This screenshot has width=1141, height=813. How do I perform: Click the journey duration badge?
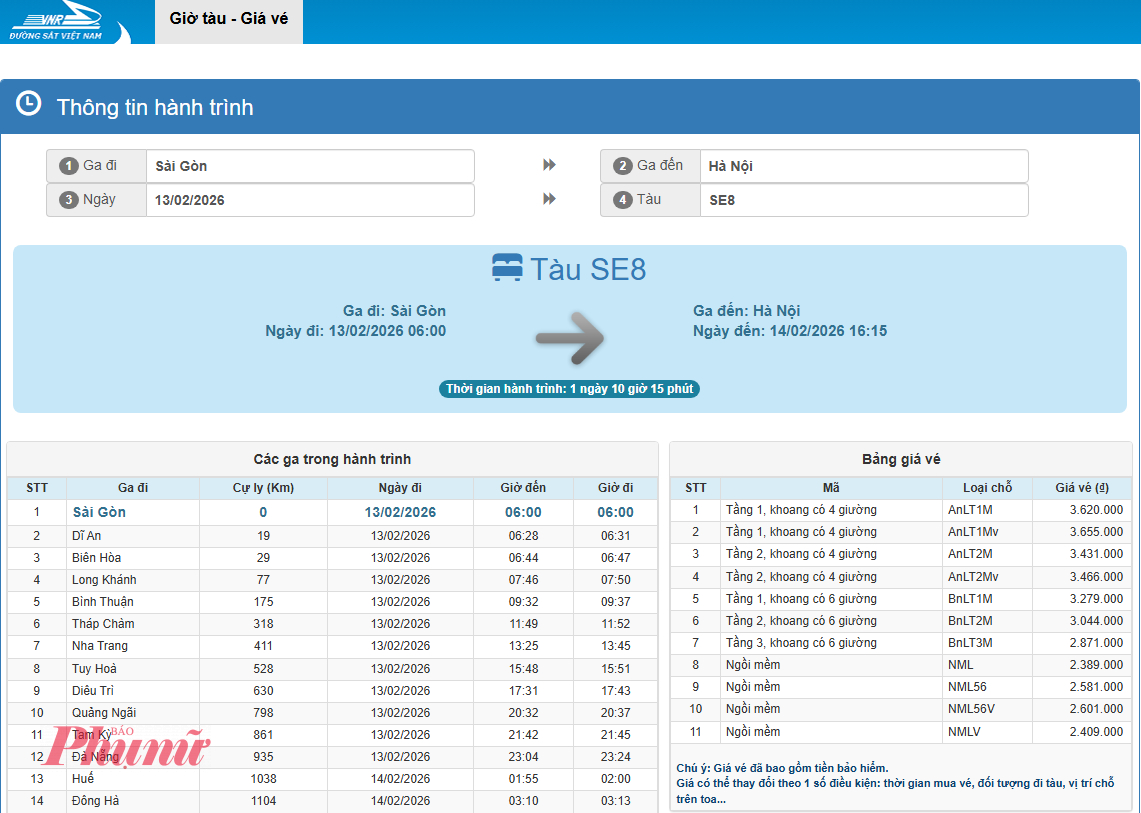click(x=569, y=389)
